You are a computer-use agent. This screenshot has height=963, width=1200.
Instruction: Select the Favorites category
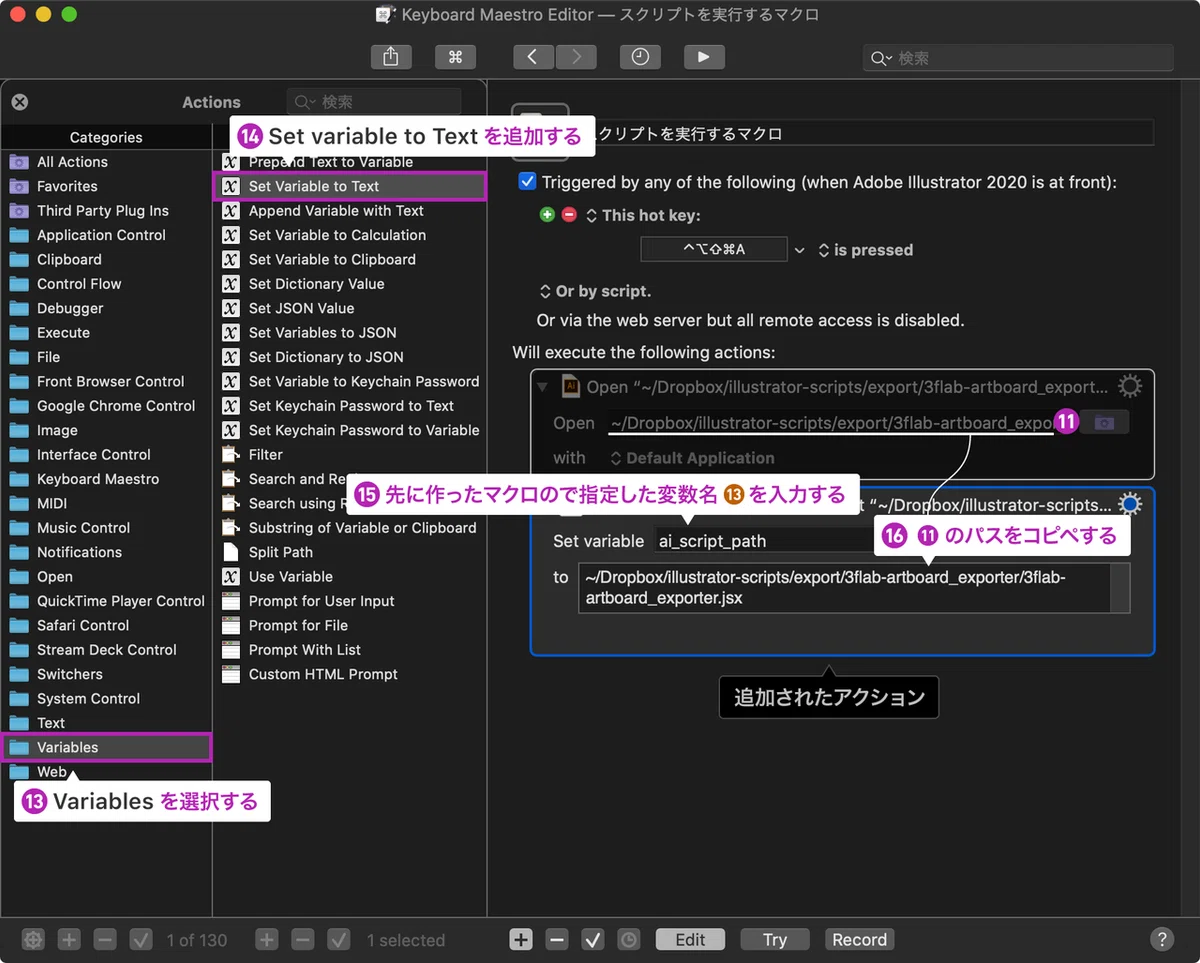[x=106, y=186]
